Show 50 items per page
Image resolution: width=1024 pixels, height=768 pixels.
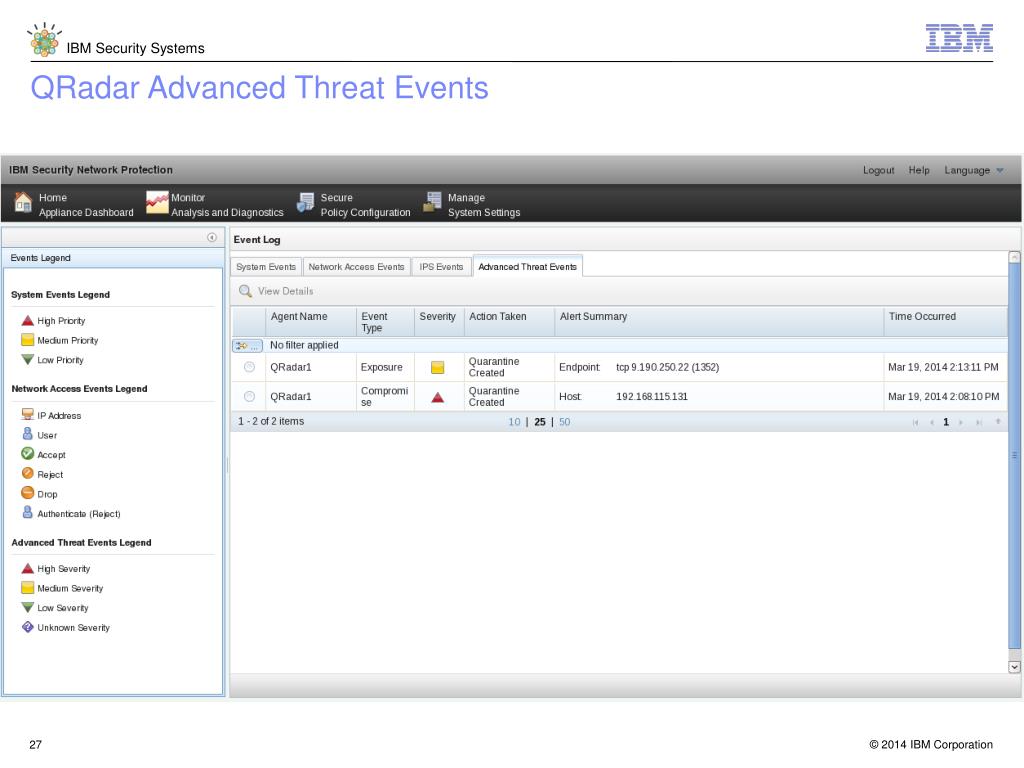[x=564, y=422]
